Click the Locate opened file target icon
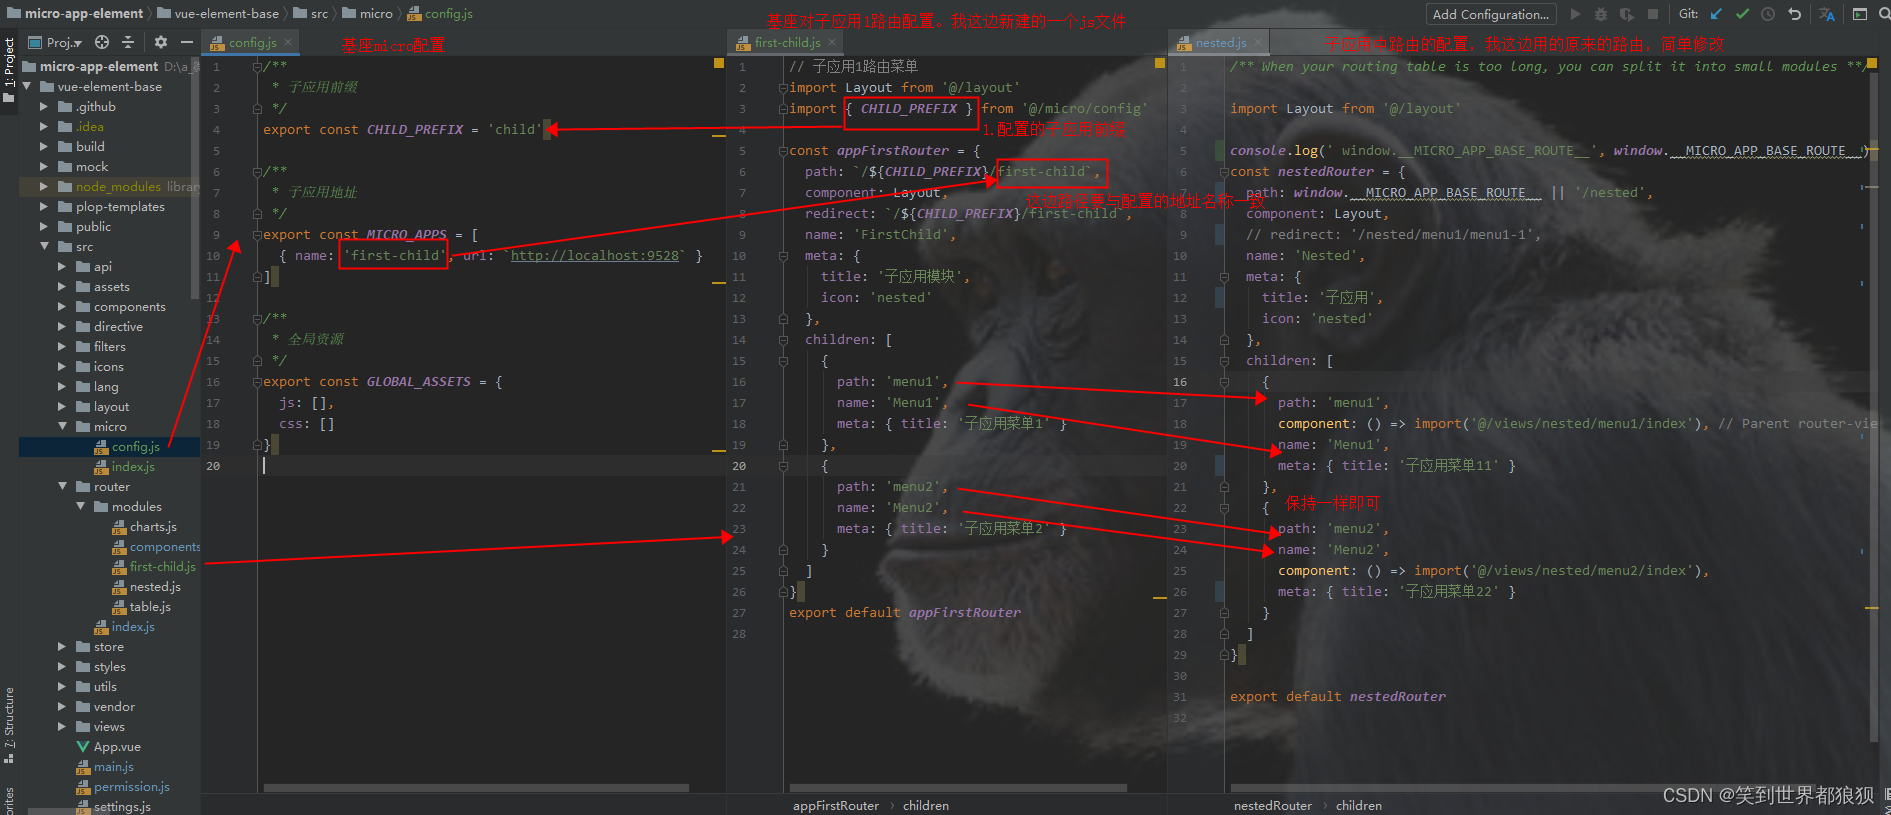This screenshot has width=1891, height=815. point(102,42)
